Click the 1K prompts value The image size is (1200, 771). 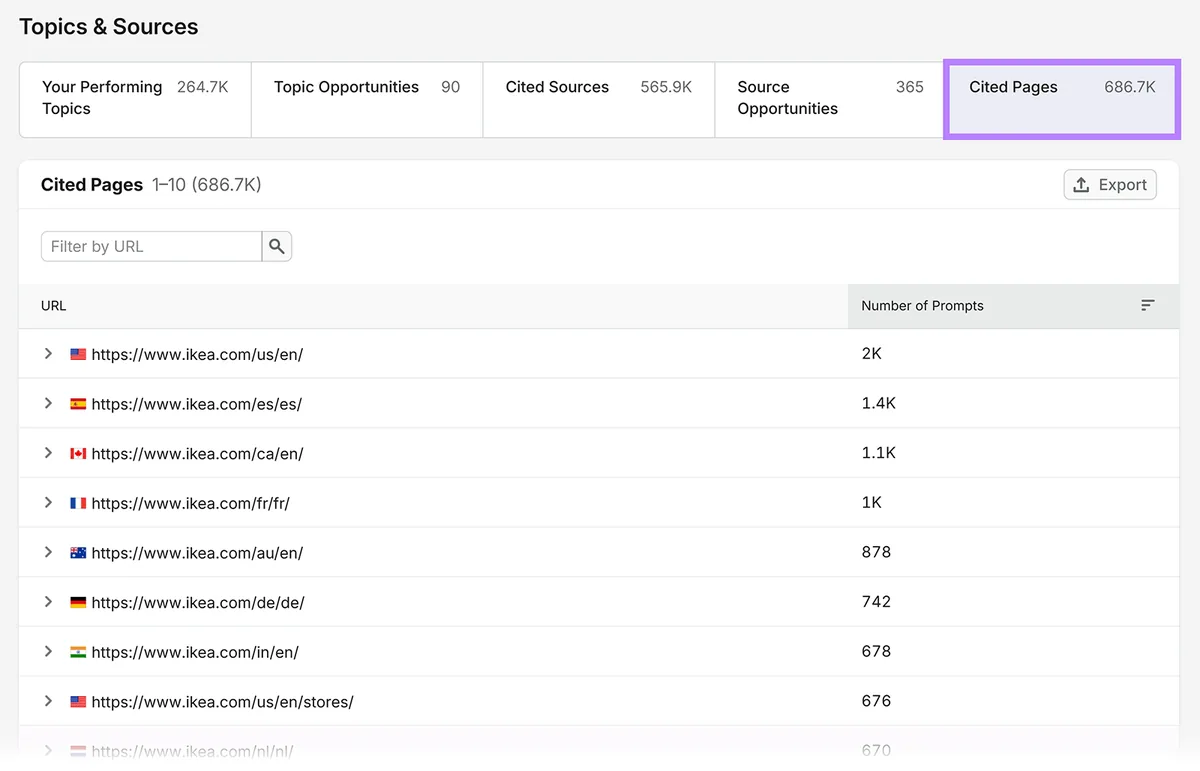pos(872,502)
